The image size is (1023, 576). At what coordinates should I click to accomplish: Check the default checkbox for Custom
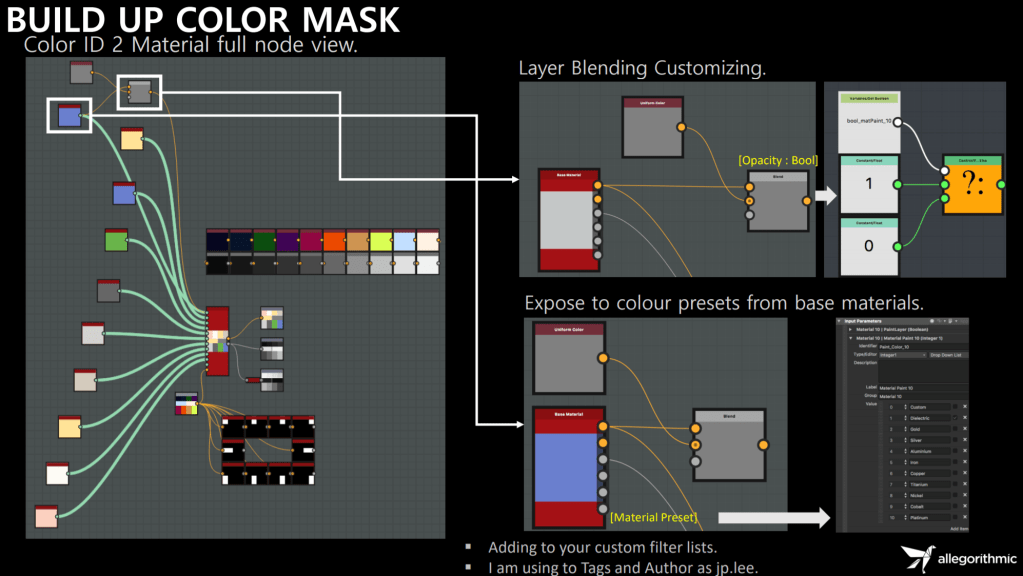tap(954, 407)
